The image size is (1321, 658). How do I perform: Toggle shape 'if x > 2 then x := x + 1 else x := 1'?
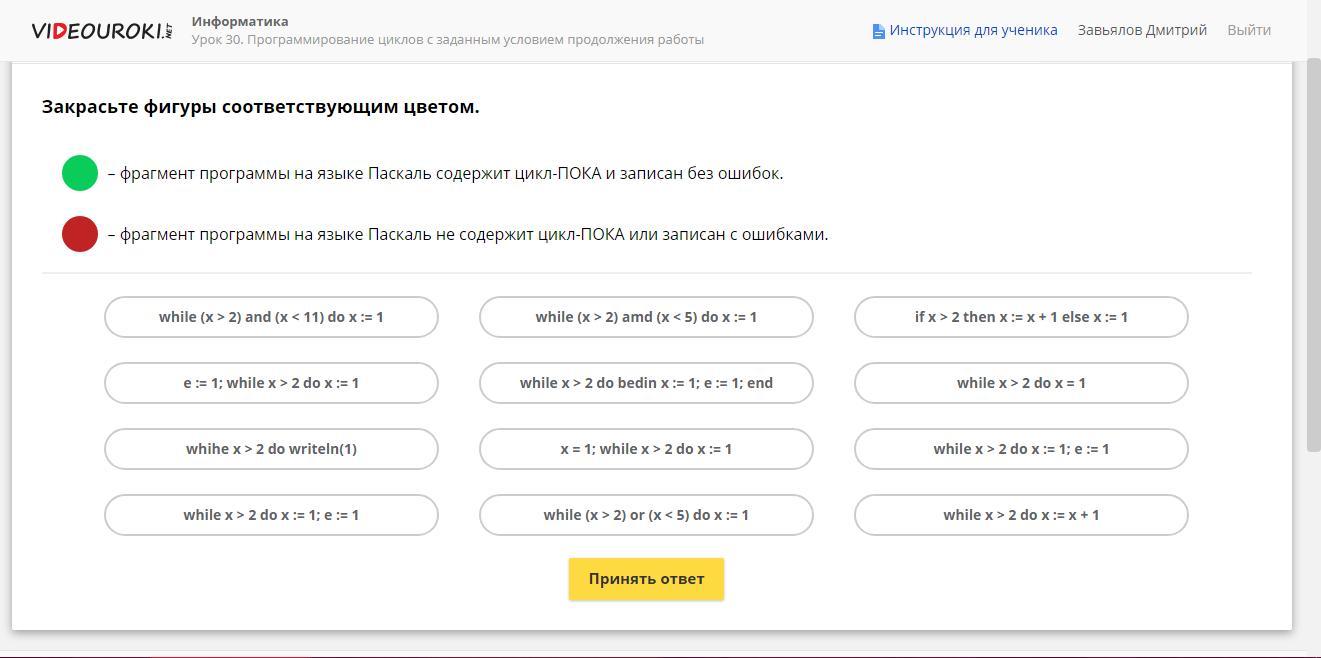[1021, 317]
